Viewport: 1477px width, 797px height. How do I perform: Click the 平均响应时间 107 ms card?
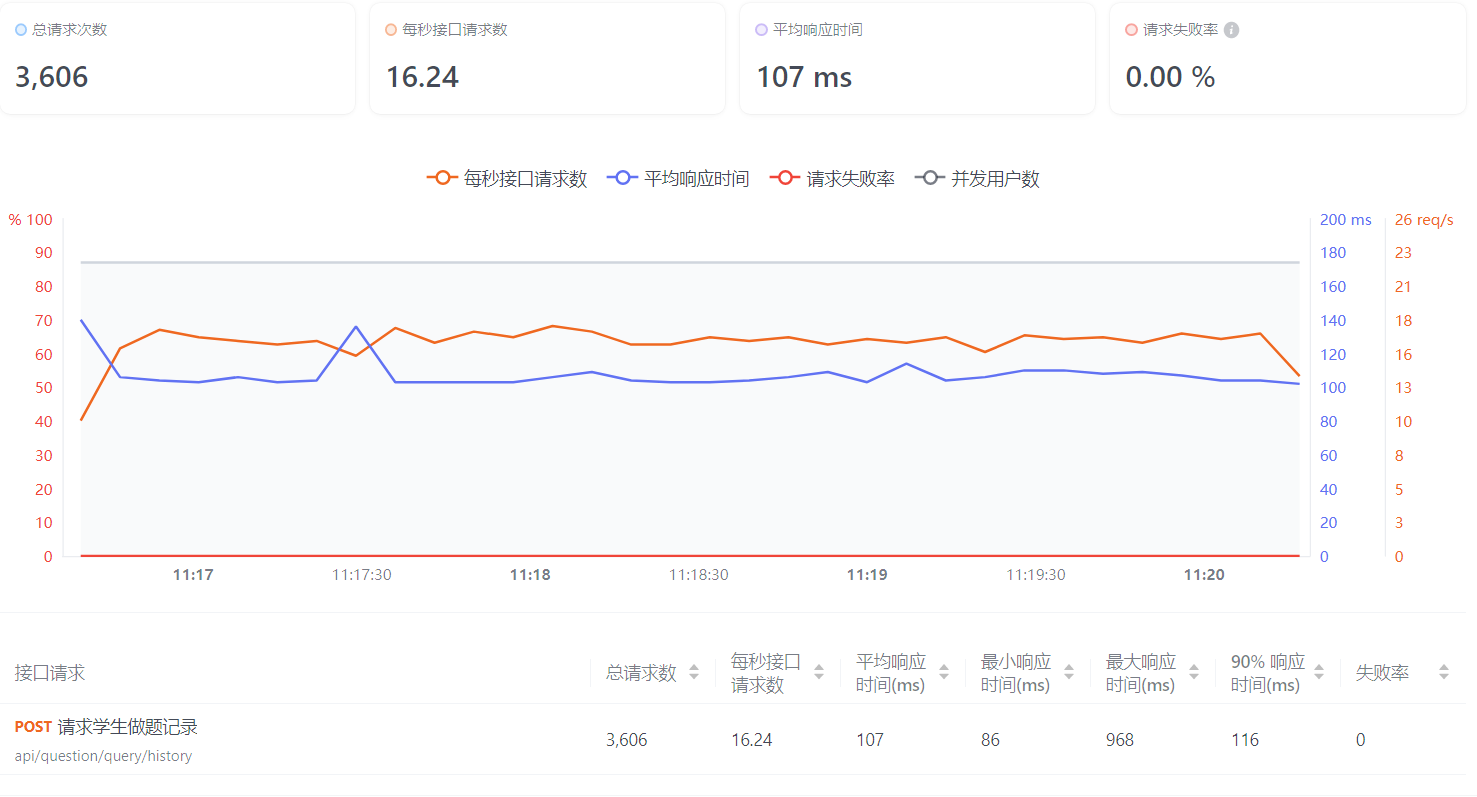(917, 58)
